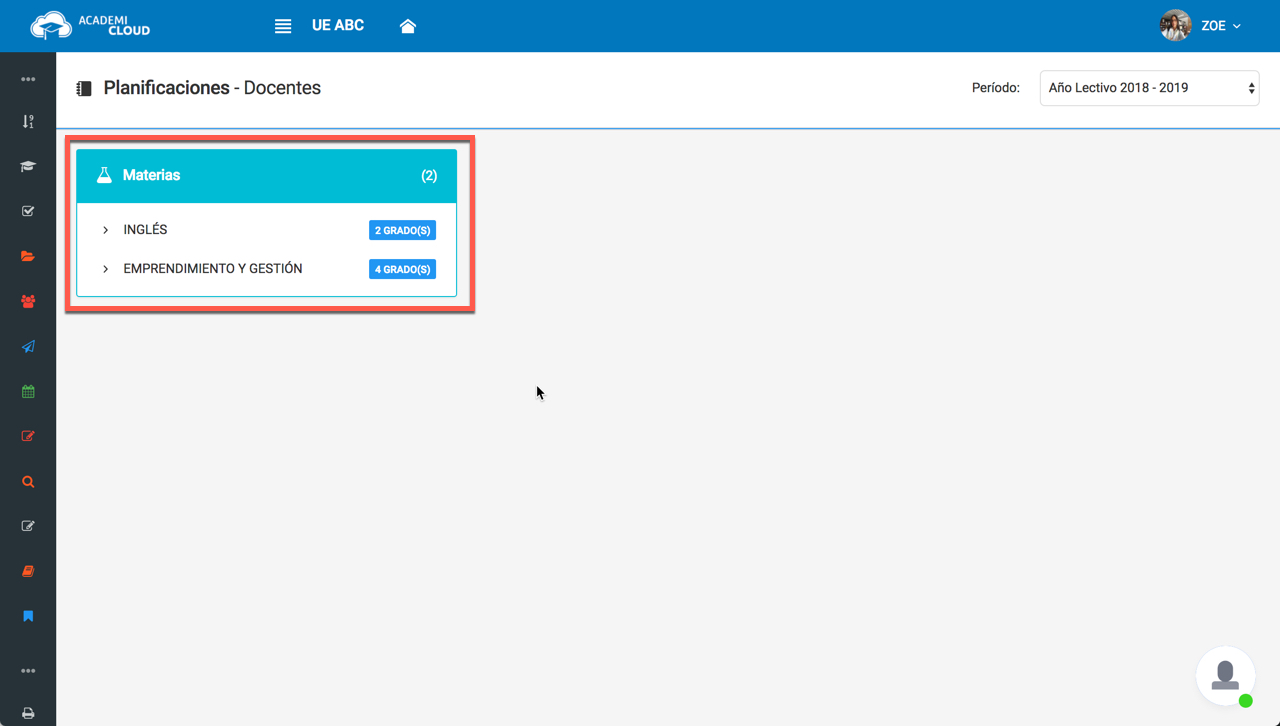Click the UE ABC school name
This screenshot has height=726, width=1280.
(x=338, y=25)
